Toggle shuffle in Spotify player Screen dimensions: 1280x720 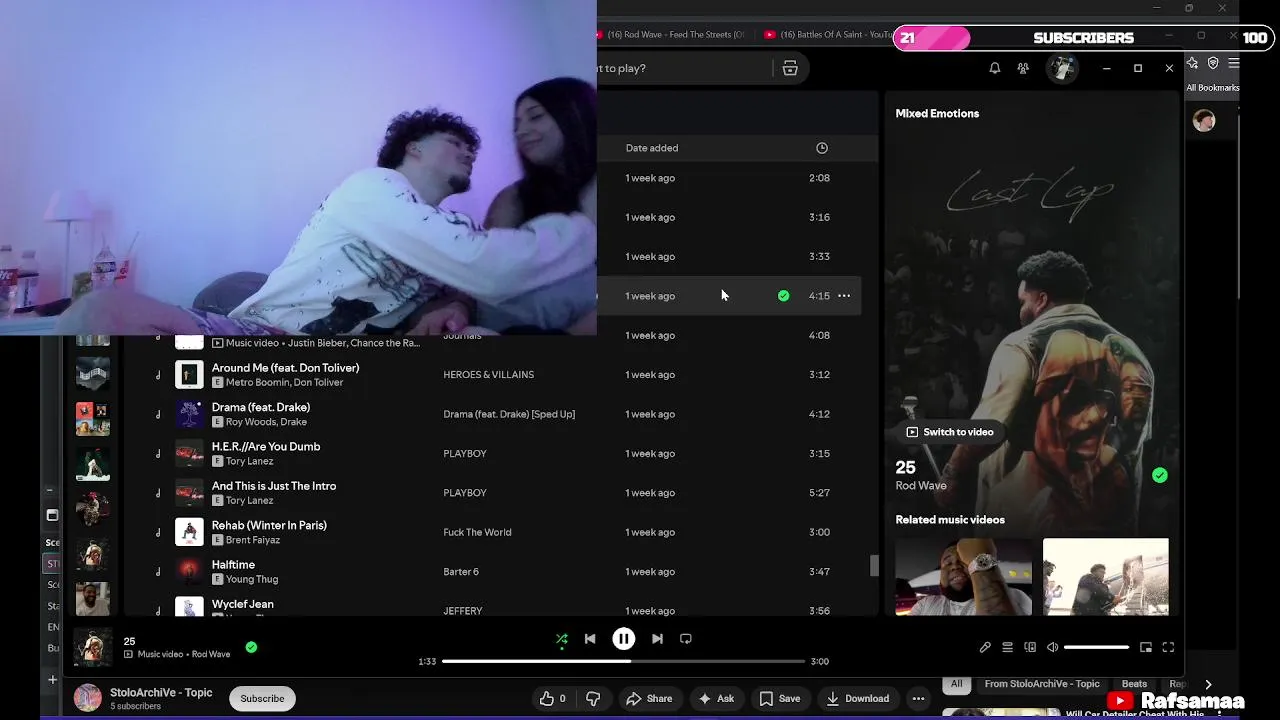(x=561, y=639)
